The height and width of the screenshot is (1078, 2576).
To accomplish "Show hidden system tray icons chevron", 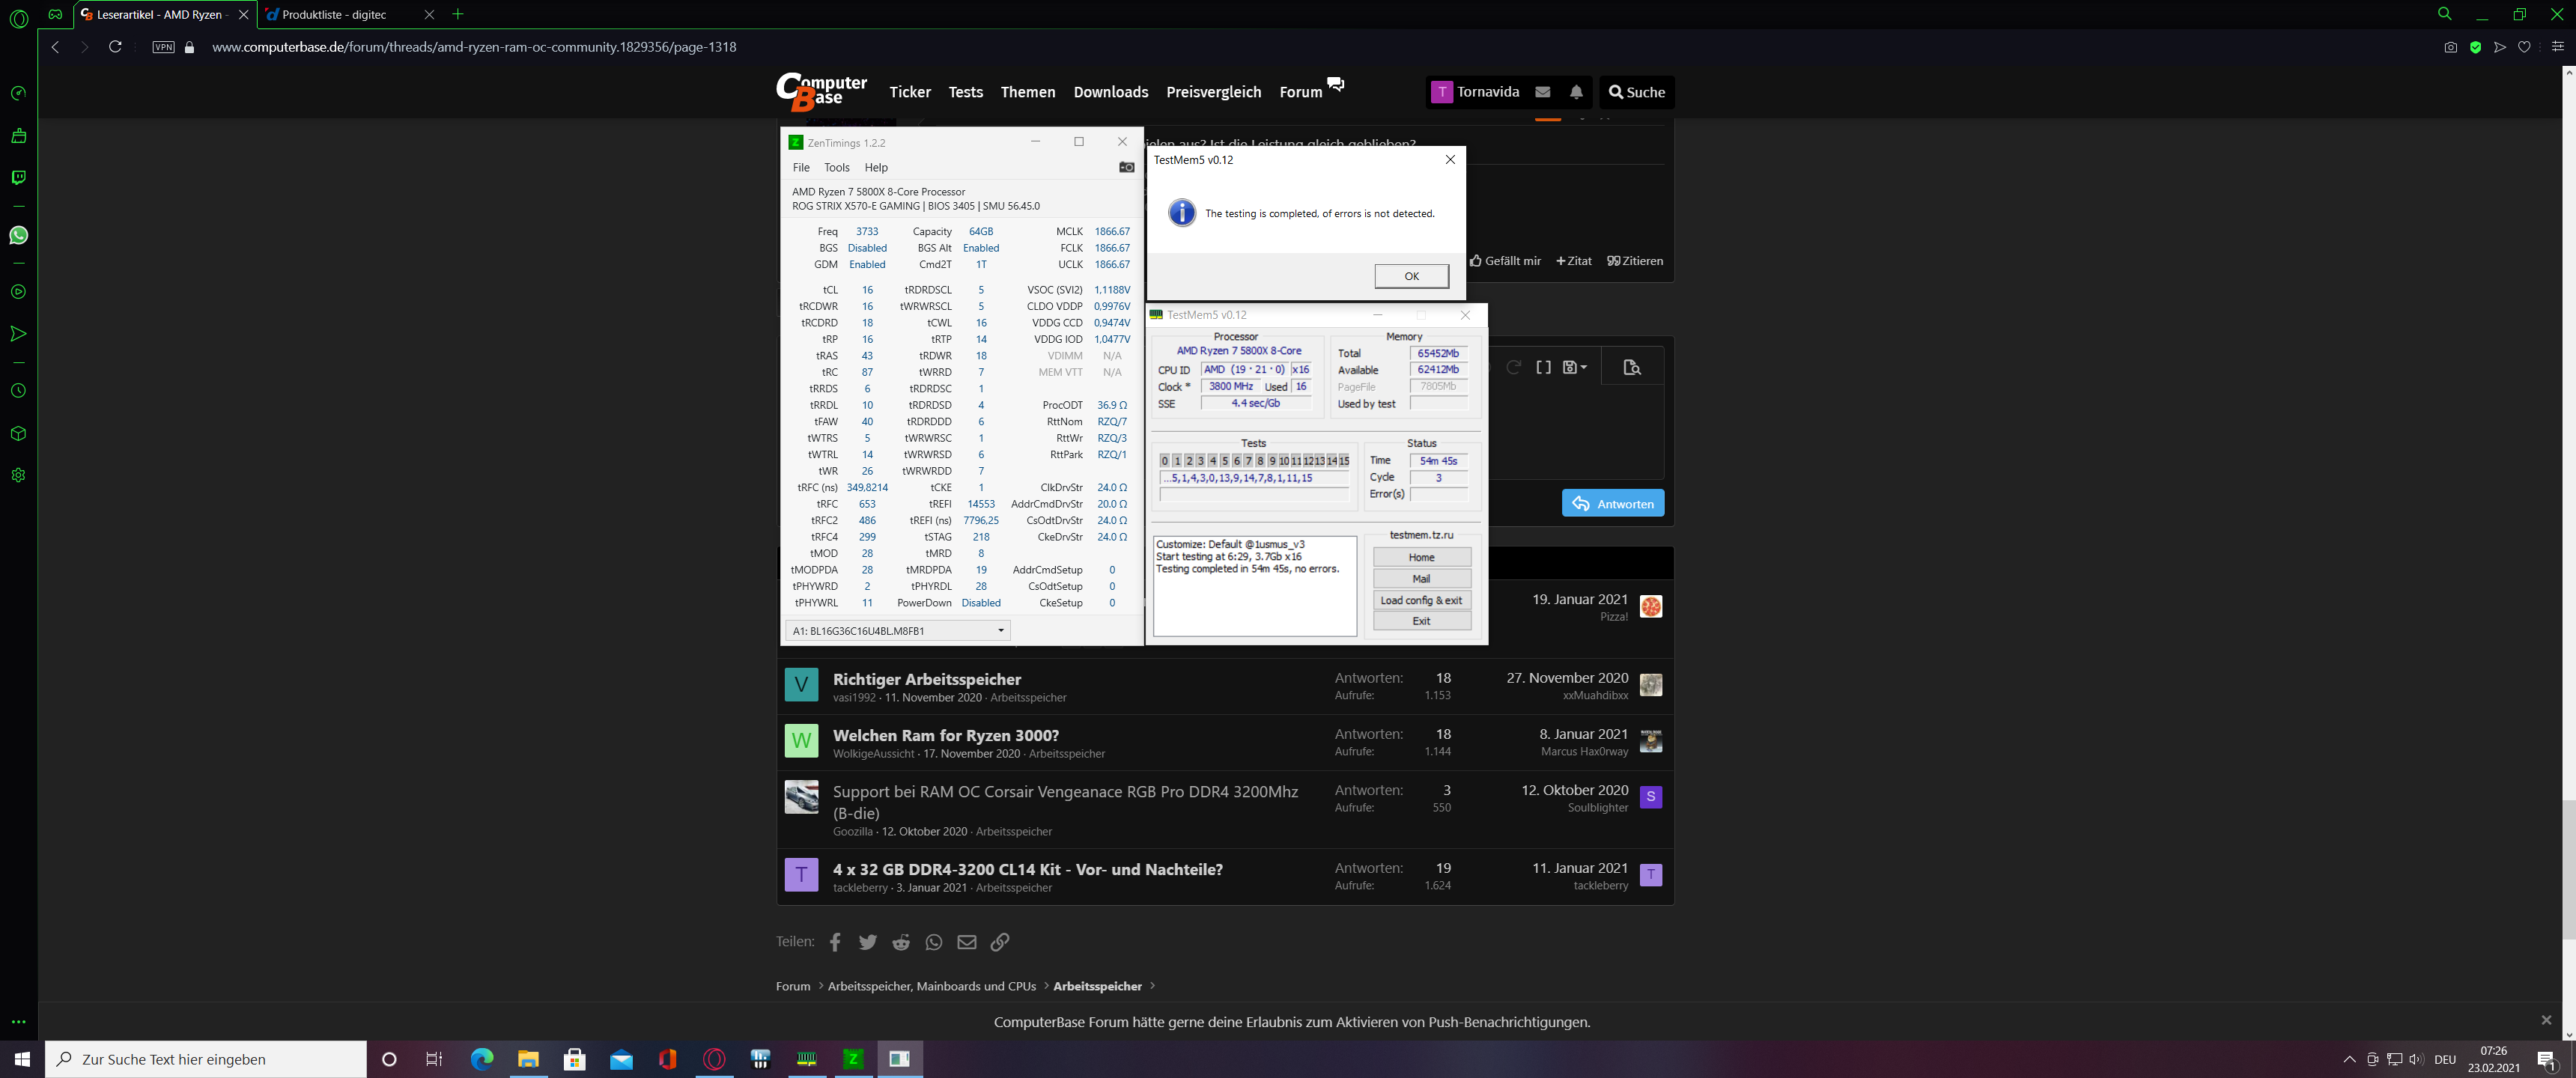I will click(x=2349, y=1059).
